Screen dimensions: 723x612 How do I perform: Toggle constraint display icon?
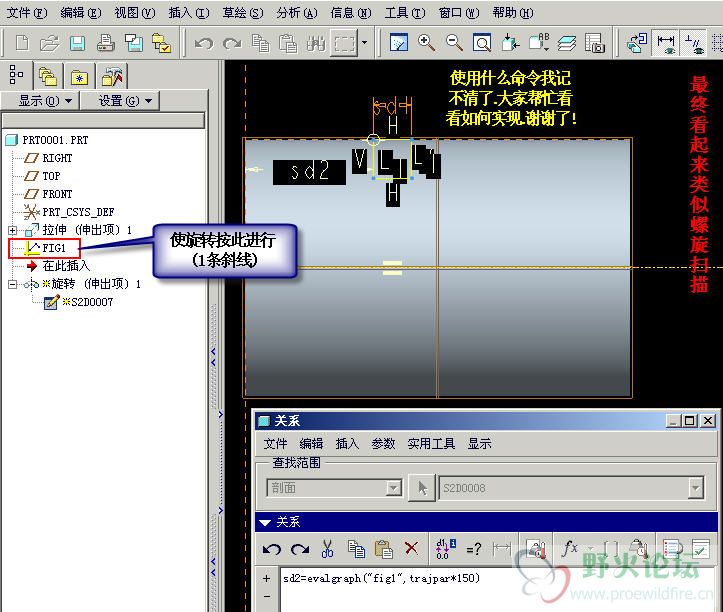693,42
